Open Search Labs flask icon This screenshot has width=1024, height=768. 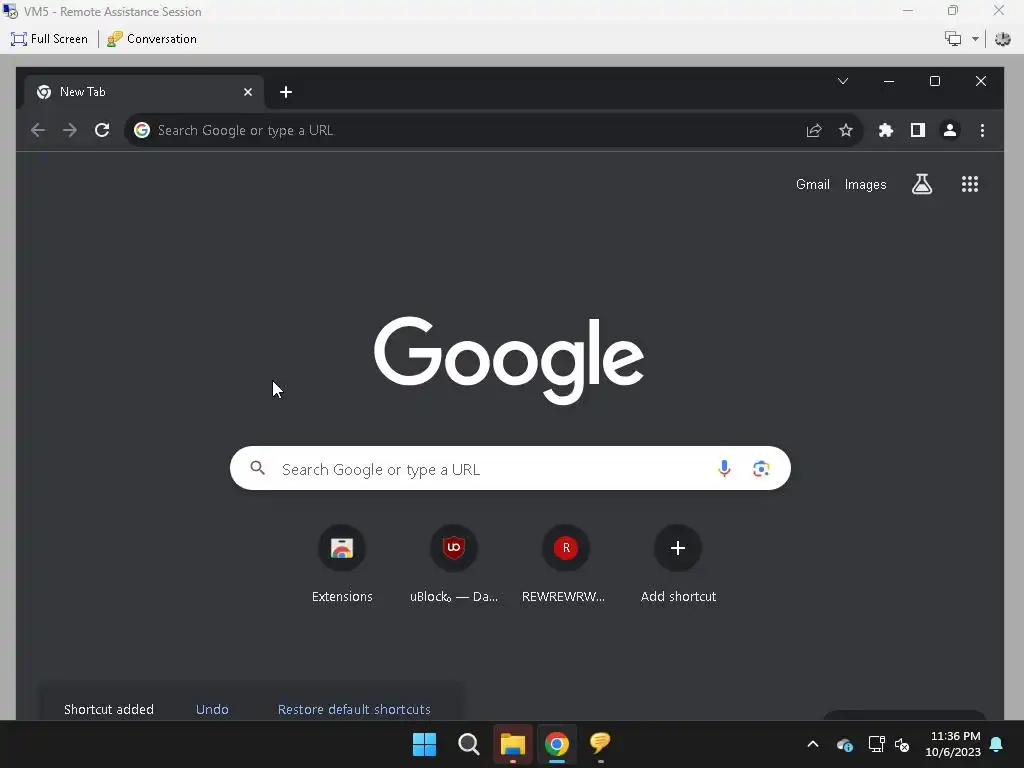coord(922,184)
